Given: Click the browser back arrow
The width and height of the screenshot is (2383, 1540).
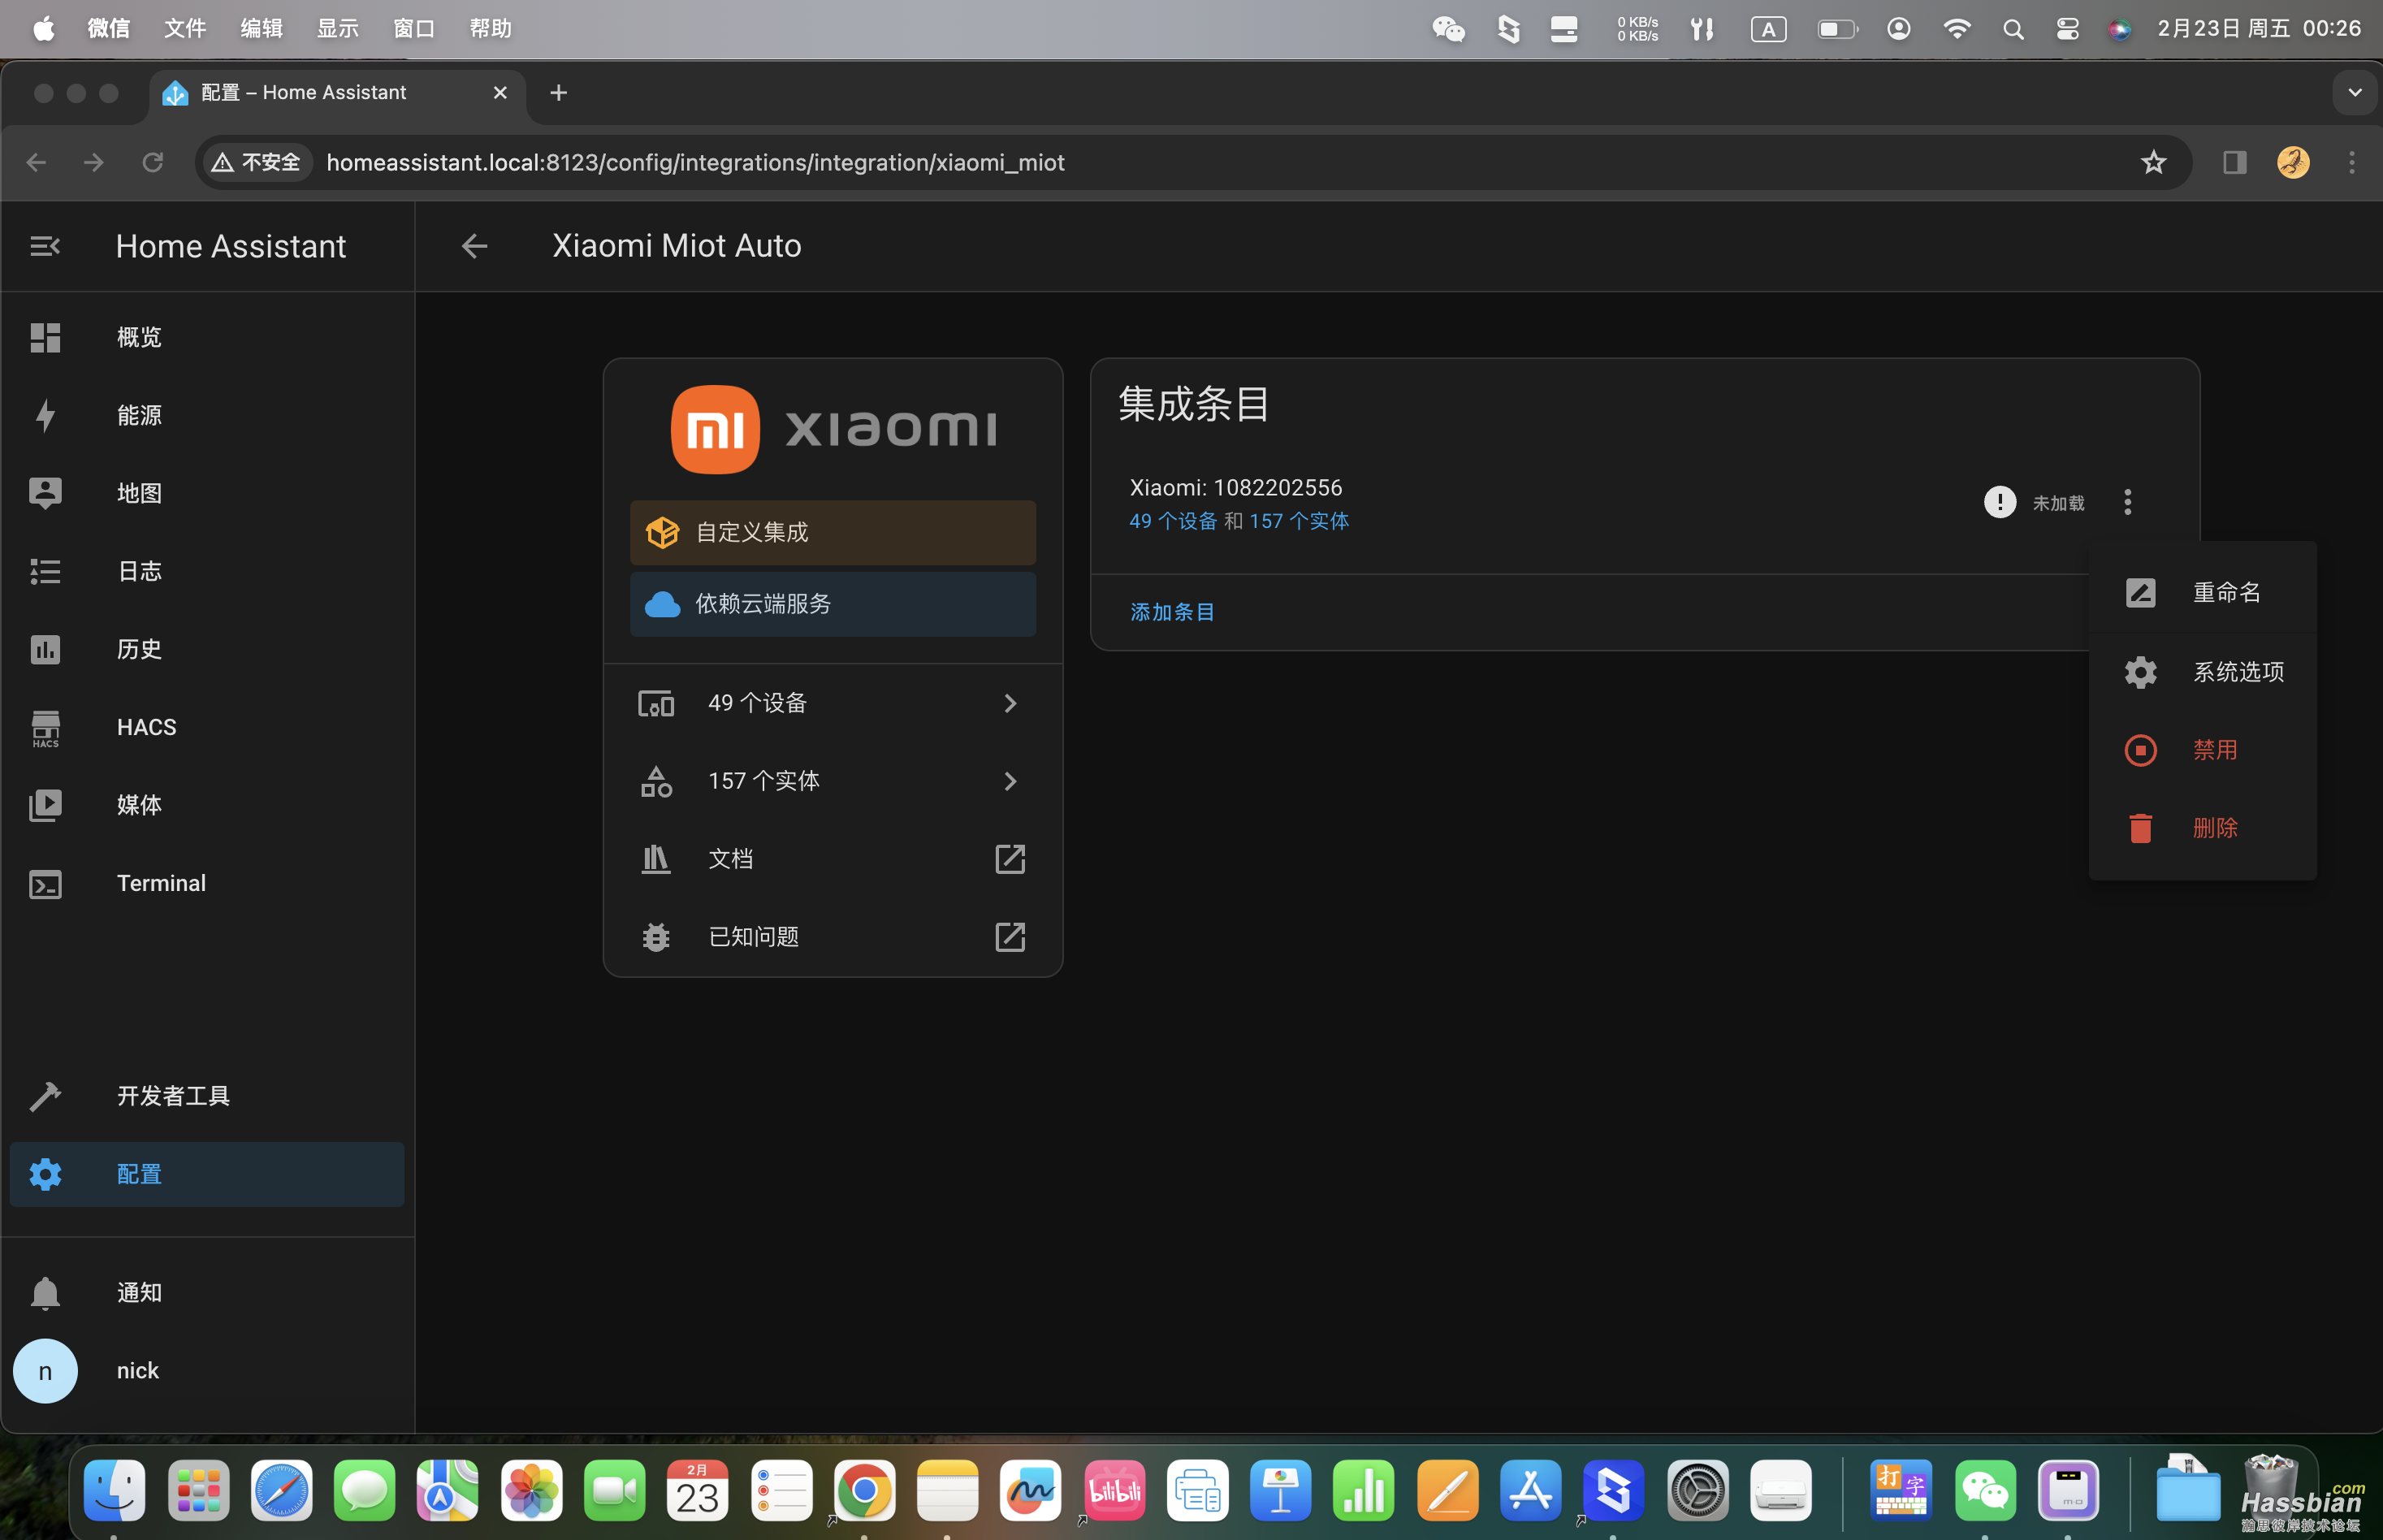Looking at the screenshot, I should 36,162.
